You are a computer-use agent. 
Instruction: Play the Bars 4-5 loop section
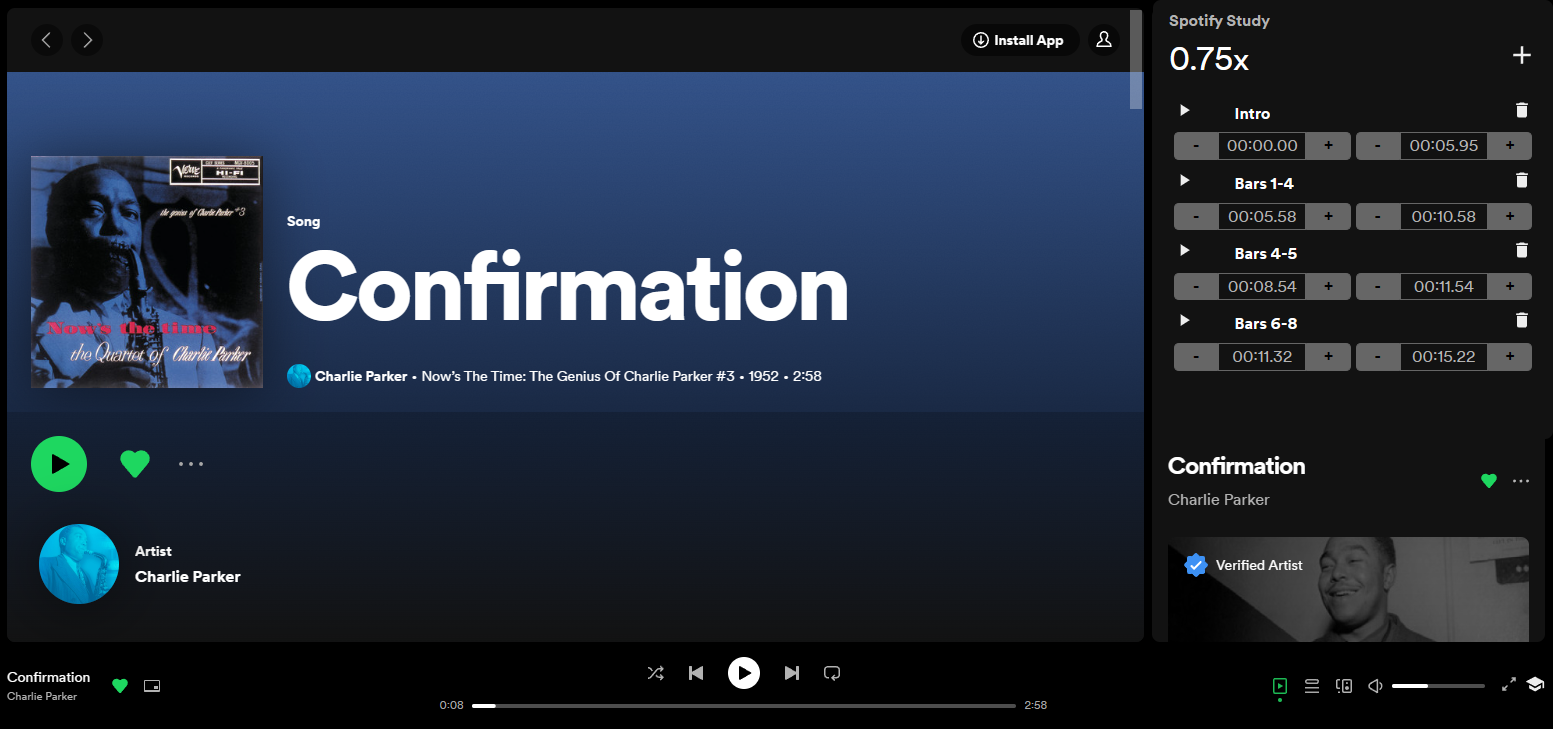click(x=1185, y=250)
